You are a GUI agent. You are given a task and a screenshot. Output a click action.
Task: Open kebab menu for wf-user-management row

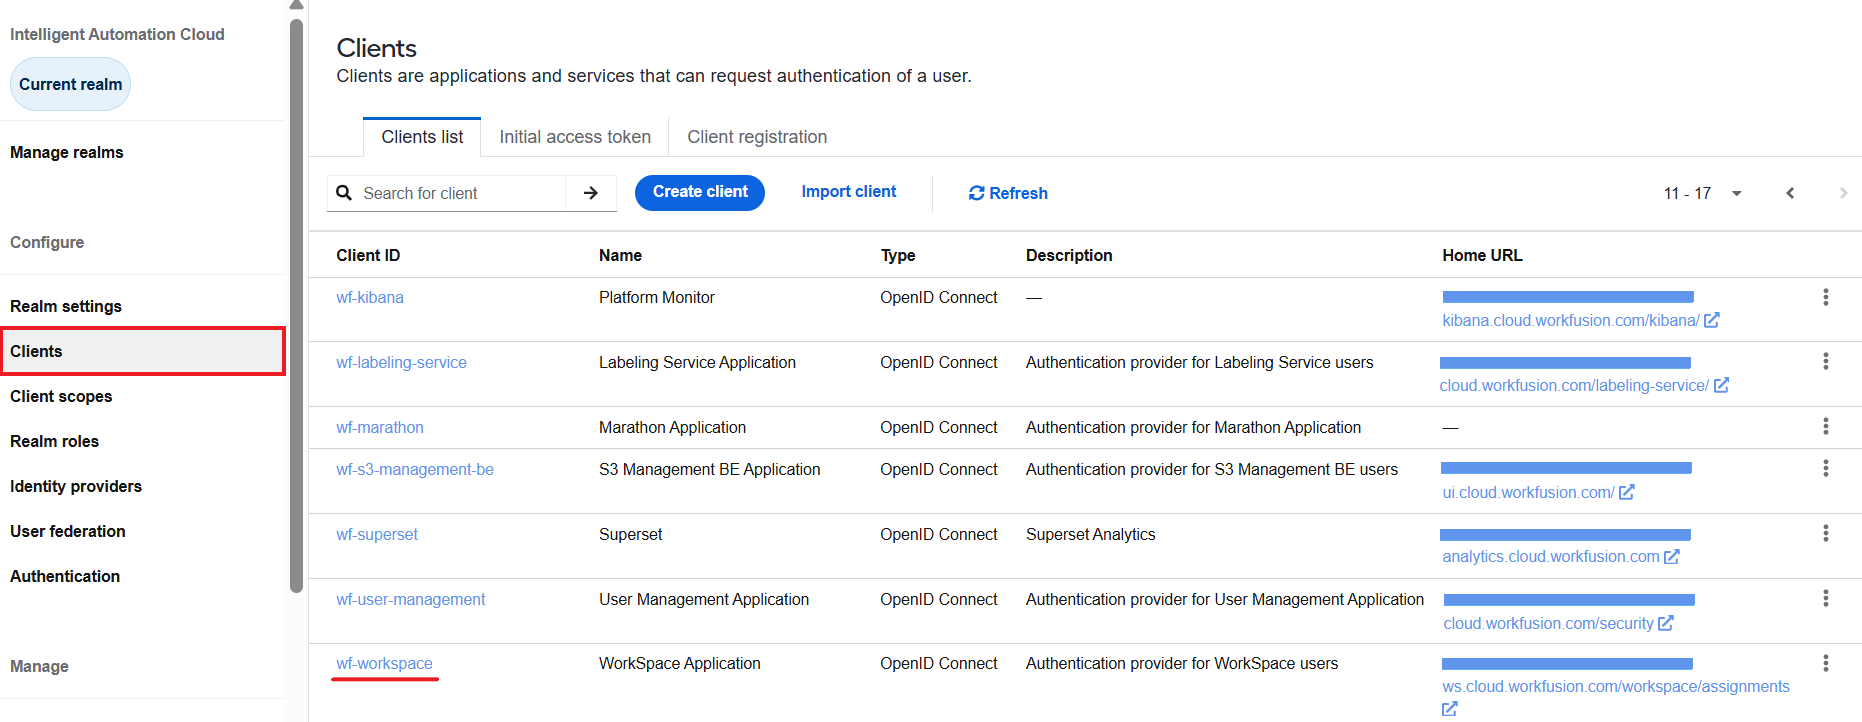pyautogui.click(x=1825, y=598)
